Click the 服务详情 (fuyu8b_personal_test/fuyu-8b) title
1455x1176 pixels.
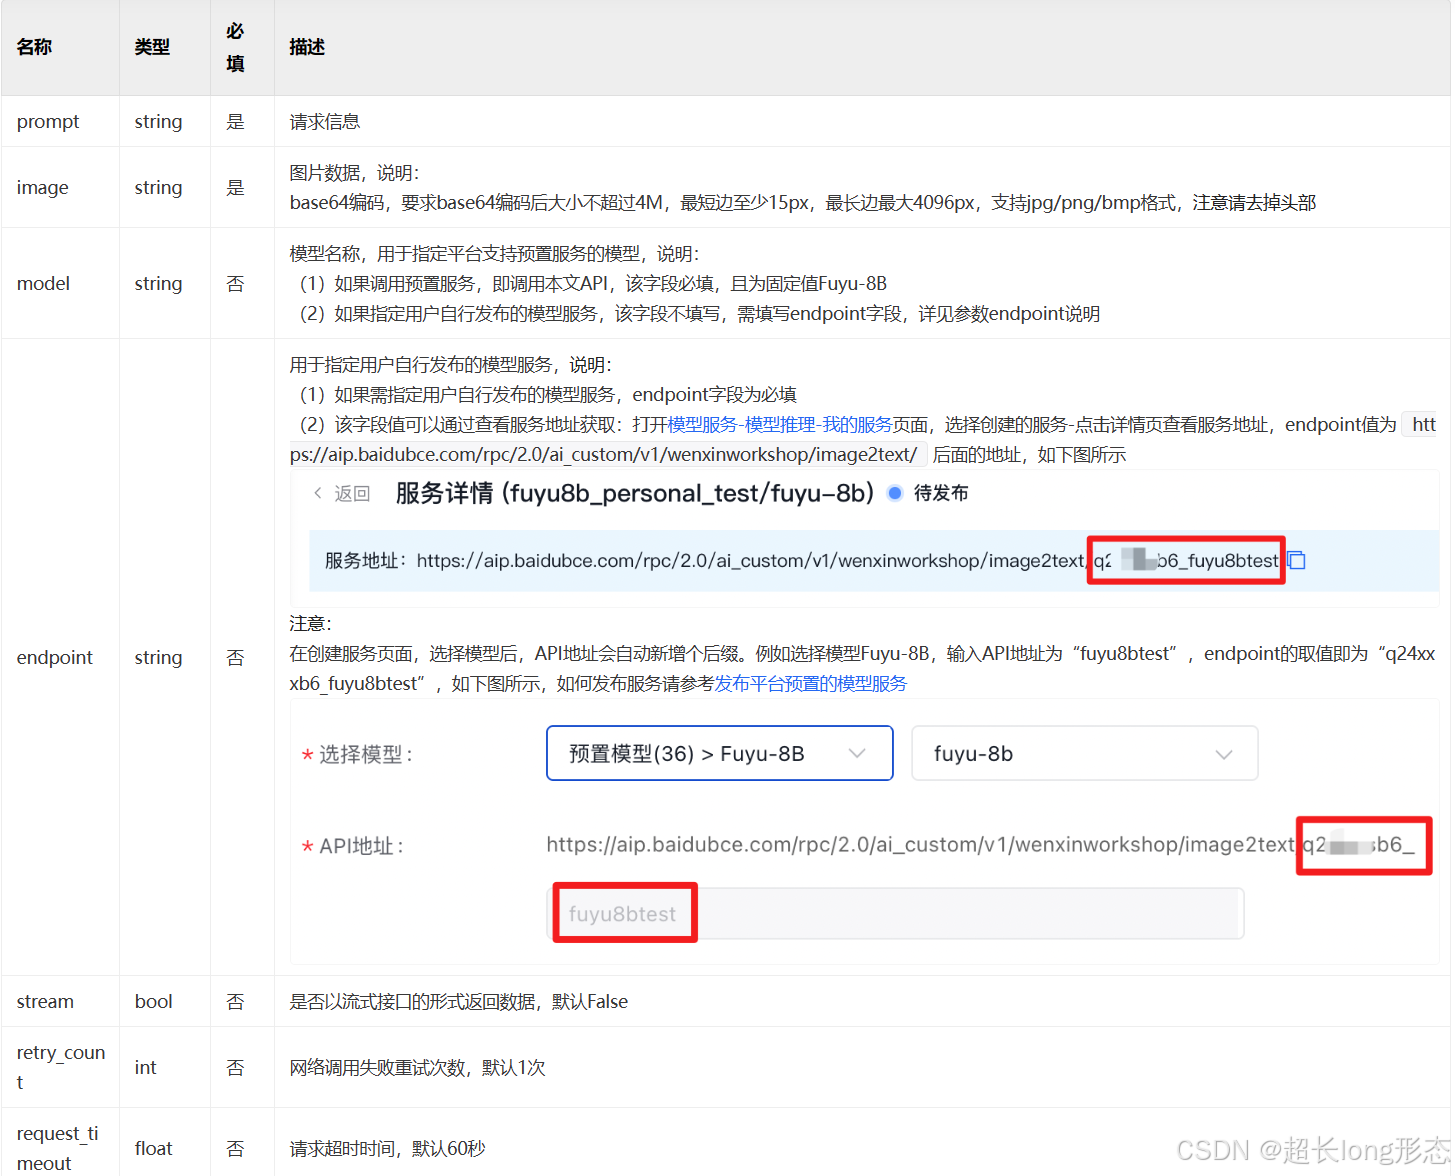(x=635, y=493)
